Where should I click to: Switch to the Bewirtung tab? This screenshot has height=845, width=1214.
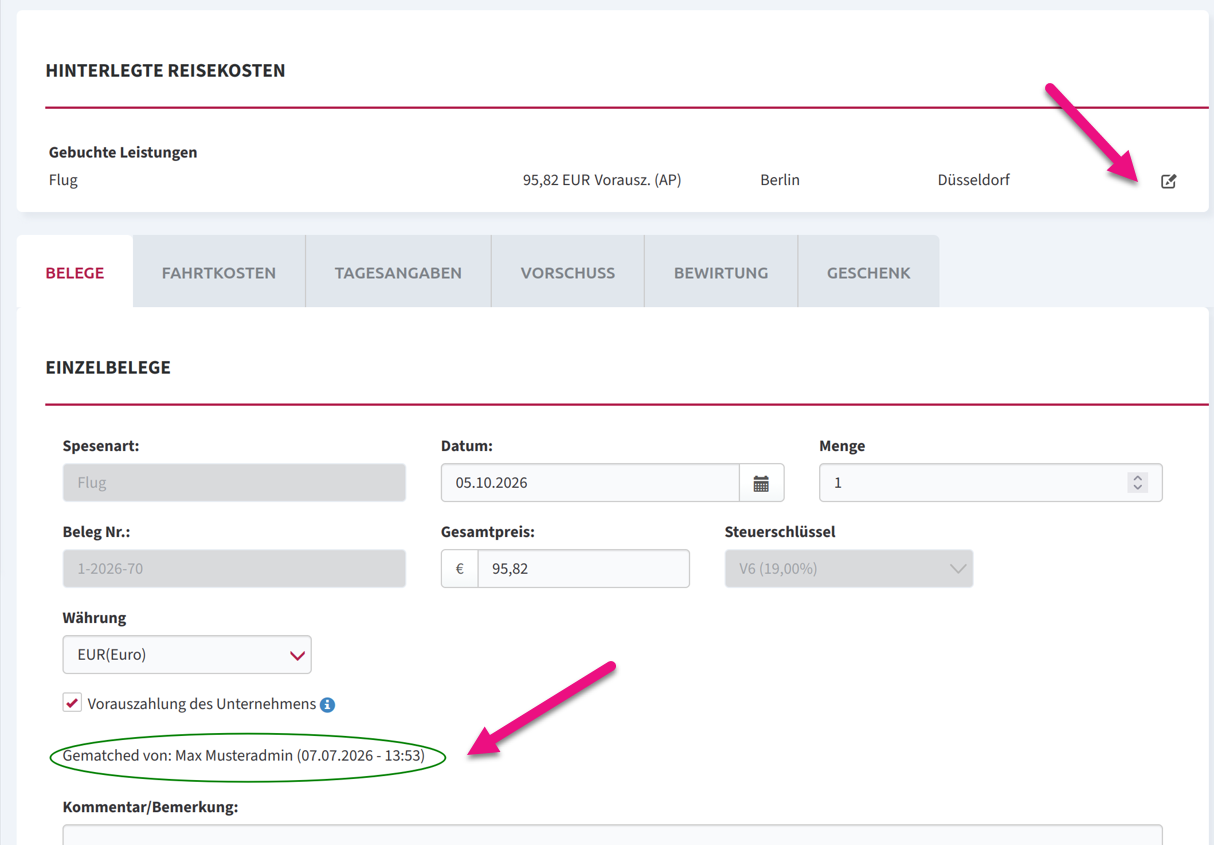721,272
